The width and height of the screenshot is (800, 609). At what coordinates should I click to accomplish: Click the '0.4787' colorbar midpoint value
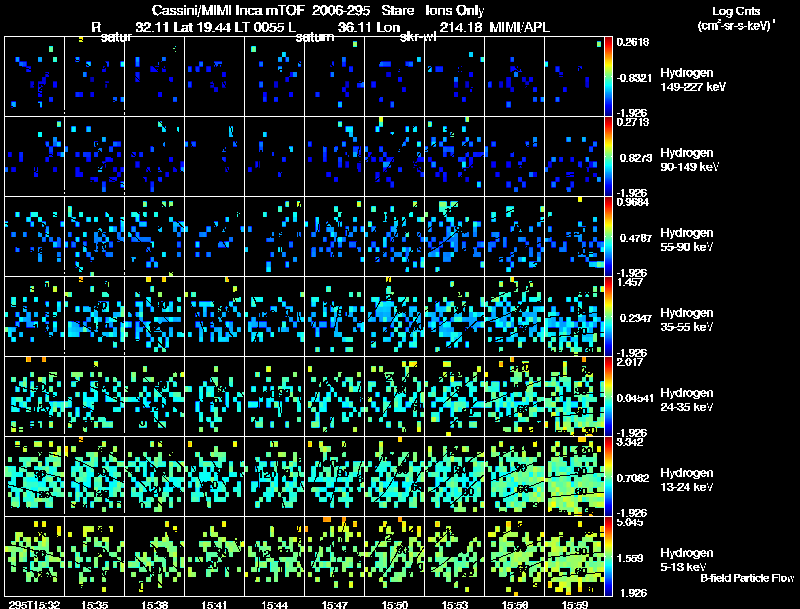pyautogui.click(x=636, y=238)
